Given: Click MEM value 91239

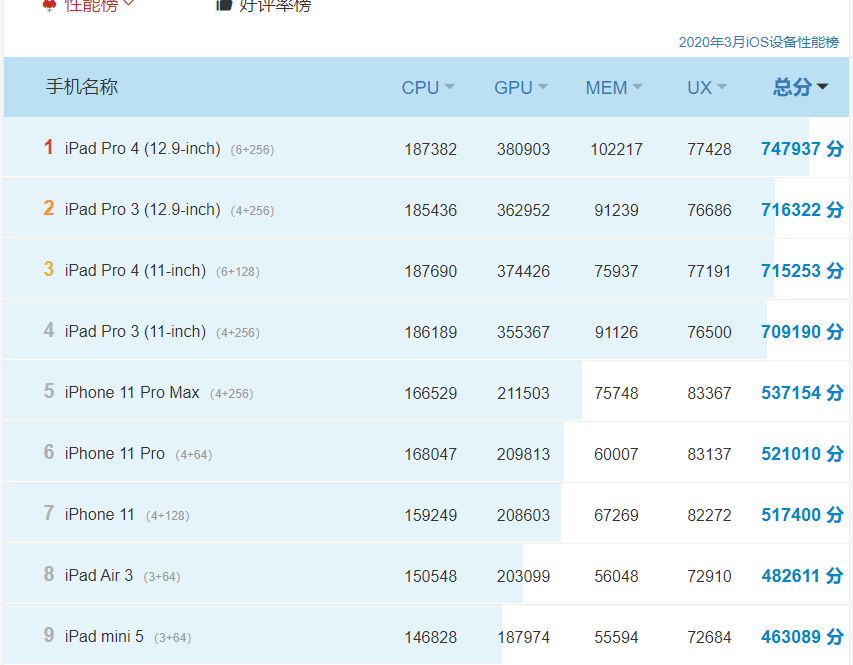Looking at the screenshot, I should (x=616, y=210).
